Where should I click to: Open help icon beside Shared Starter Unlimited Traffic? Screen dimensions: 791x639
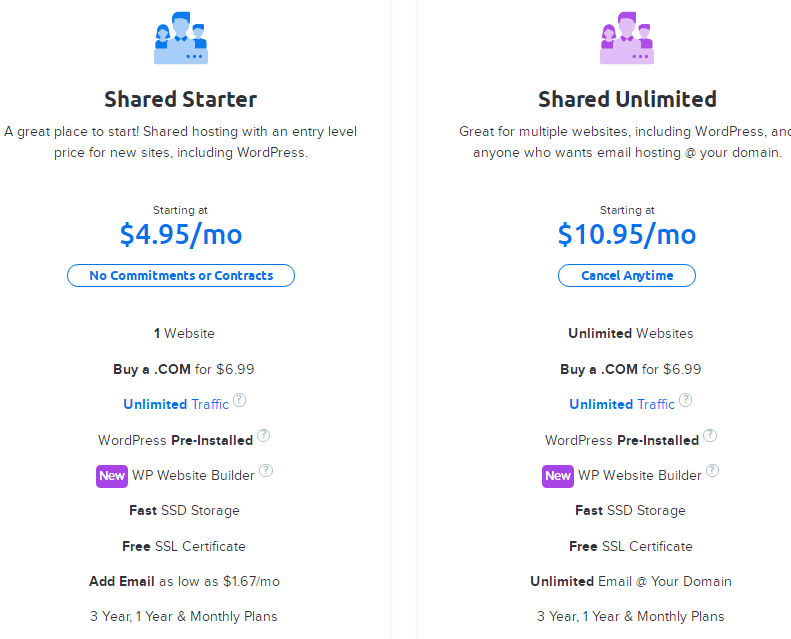pos(240,401)
